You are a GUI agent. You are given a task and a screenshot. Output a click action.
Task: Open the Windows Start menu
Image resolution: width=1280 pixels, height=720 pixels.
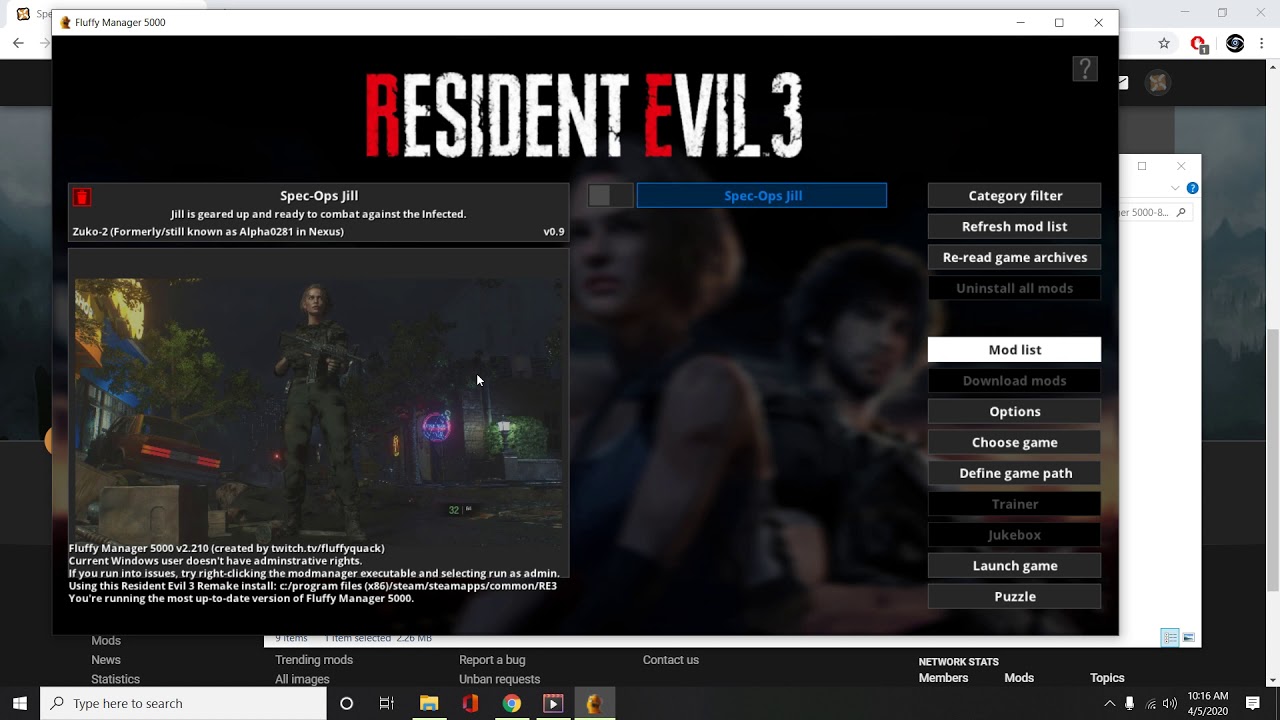20,703
